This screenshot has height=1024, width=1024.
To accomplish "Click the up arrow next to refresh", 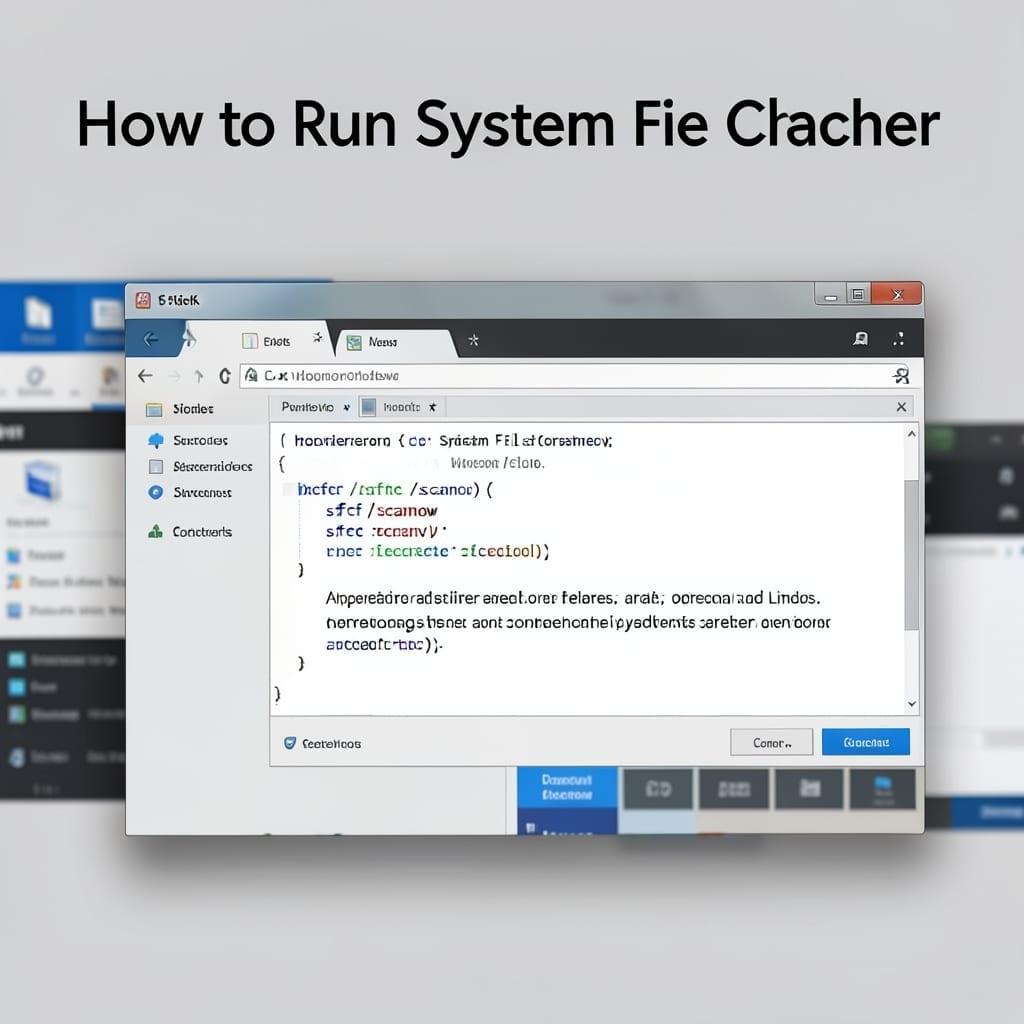I will tap(199, 376).
